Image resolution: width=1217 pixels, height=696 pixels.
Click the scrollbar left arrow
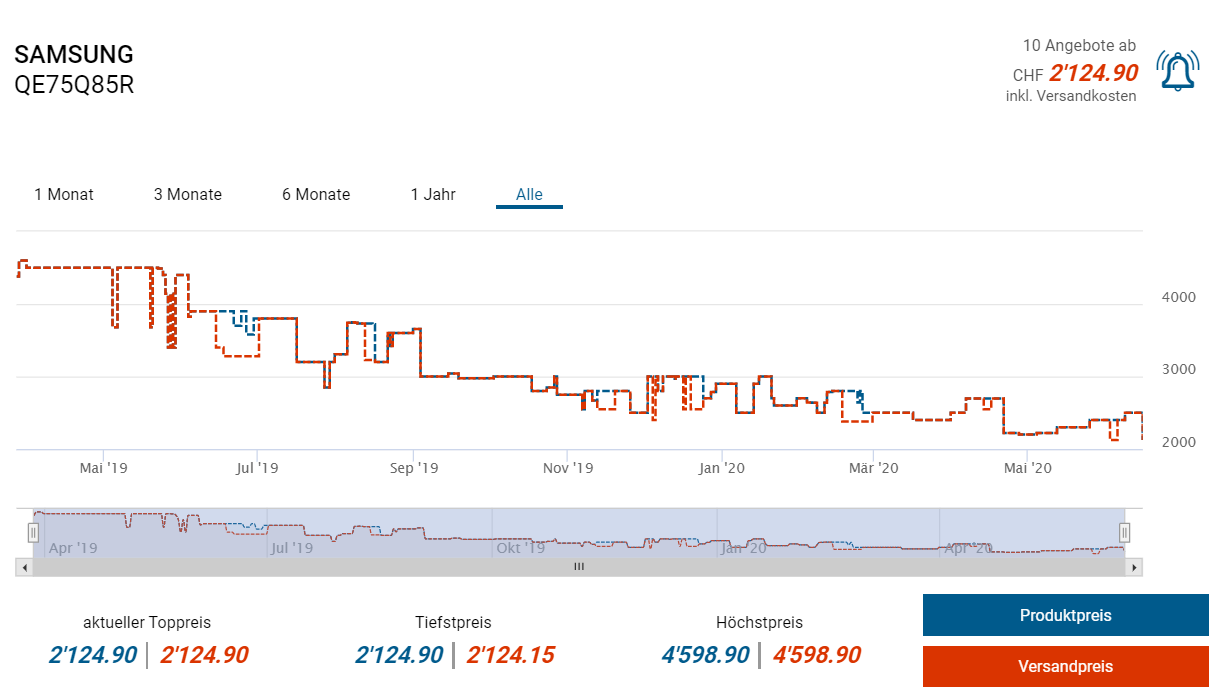point(24,567)
